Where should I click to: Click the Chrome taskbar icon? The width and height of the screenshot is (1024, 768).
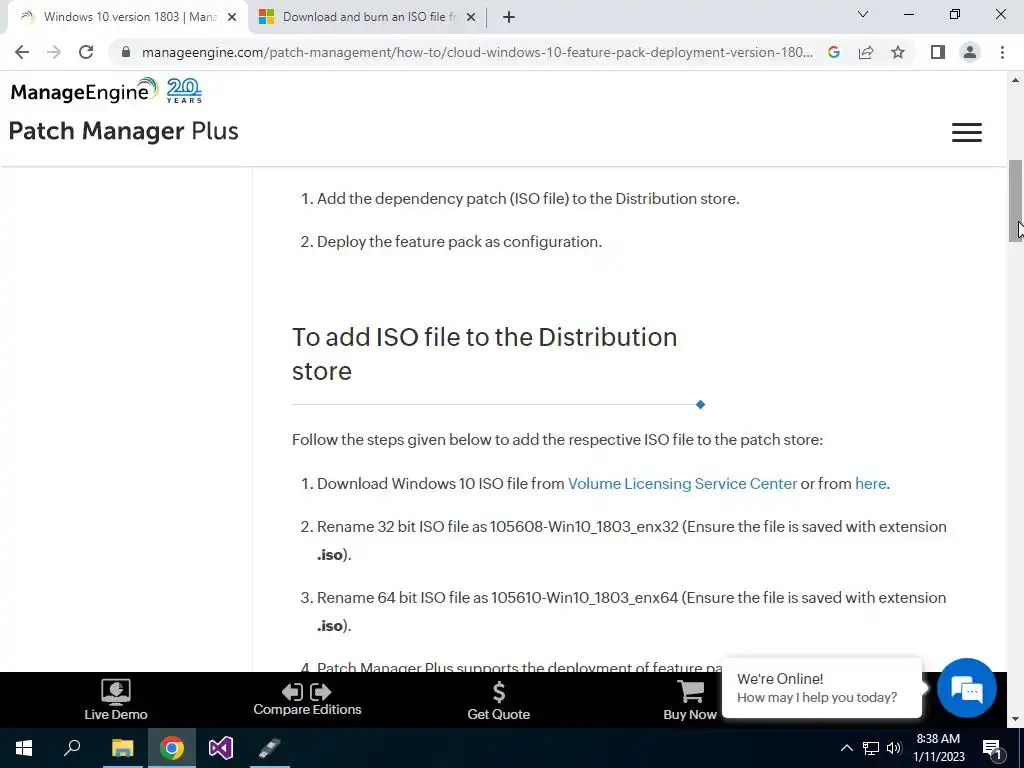click(x=172, y=748)
